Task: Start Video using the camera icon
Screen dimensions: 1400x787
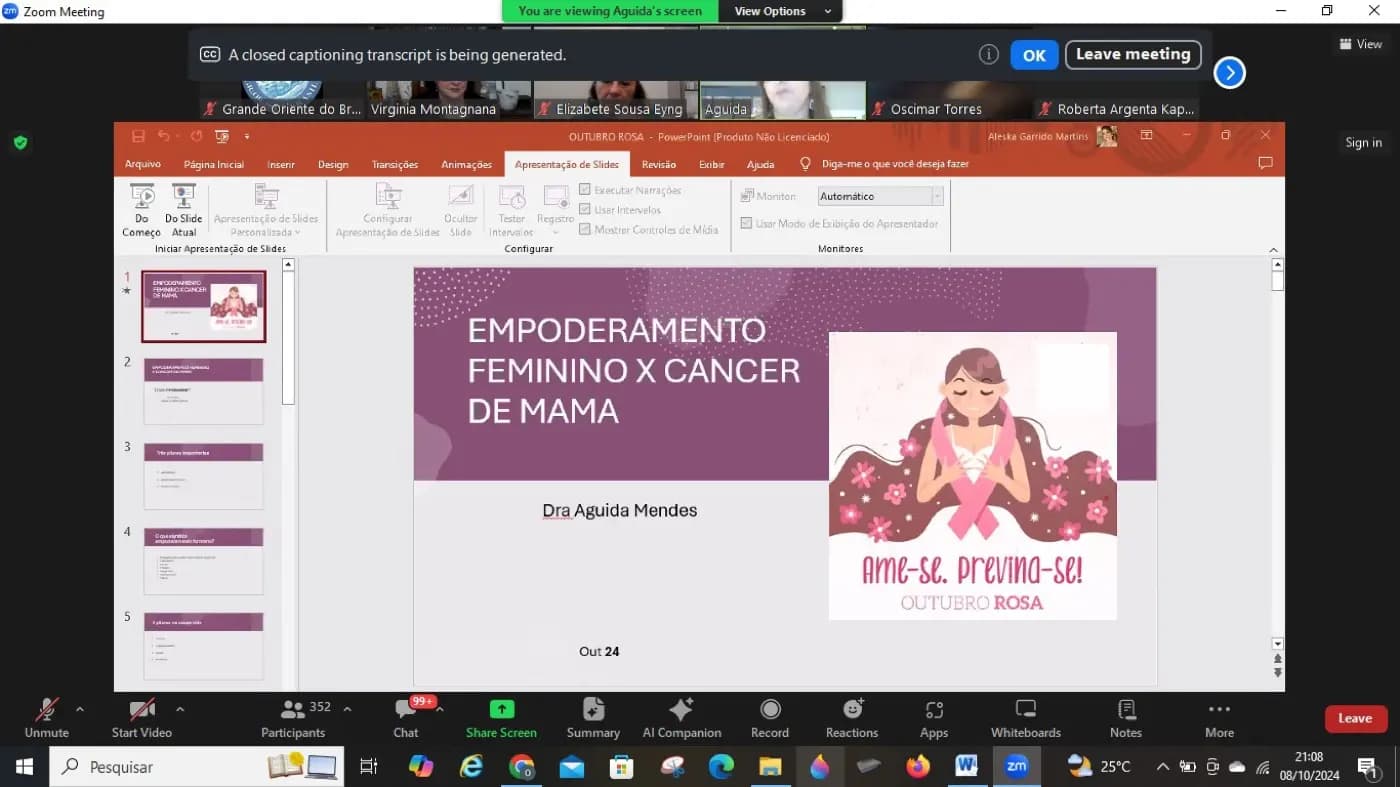Action: 141,718
